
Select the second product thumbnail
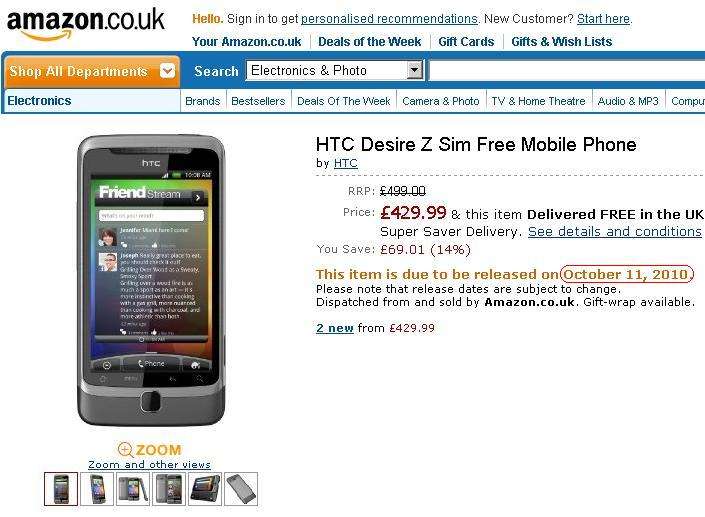tap(97, 489)
